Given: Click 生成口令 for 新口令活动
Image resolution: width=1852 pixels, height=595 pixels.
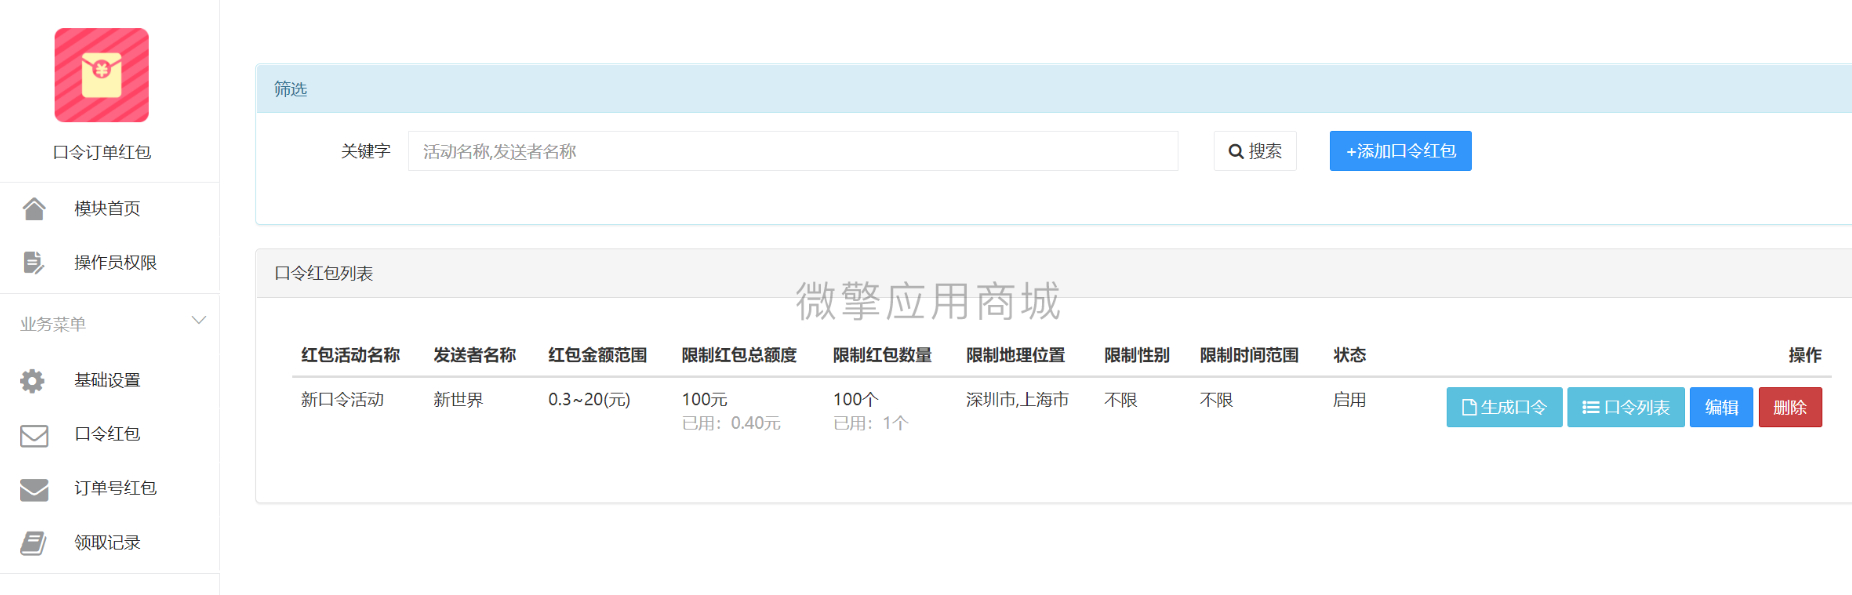Looking at the screenshot, I should click(1504, 407).
